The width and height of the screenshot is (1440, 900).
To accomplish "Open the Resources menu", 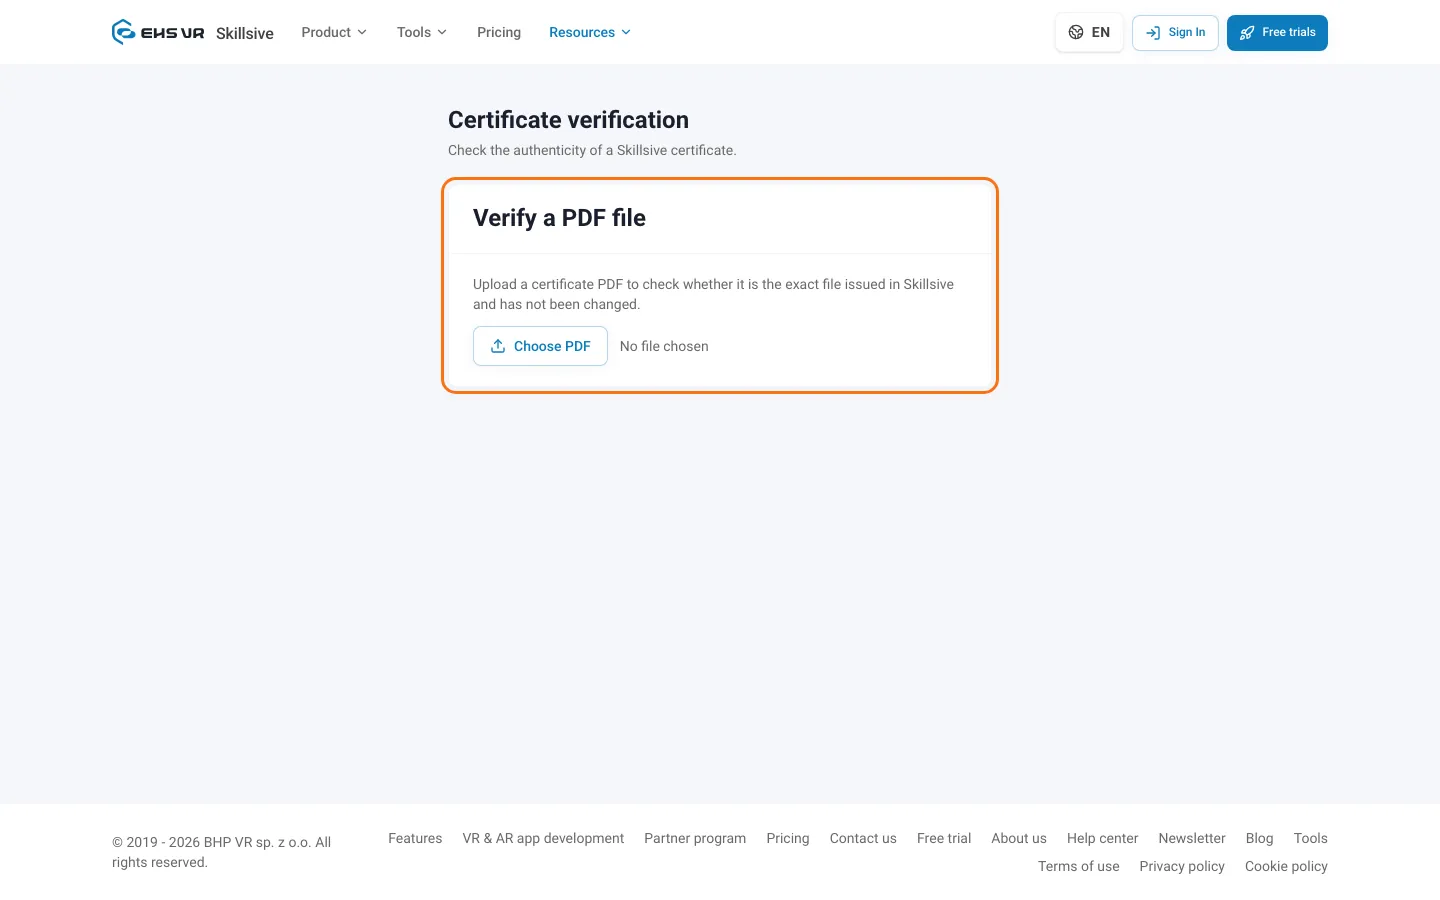I will tap(590, 32).
